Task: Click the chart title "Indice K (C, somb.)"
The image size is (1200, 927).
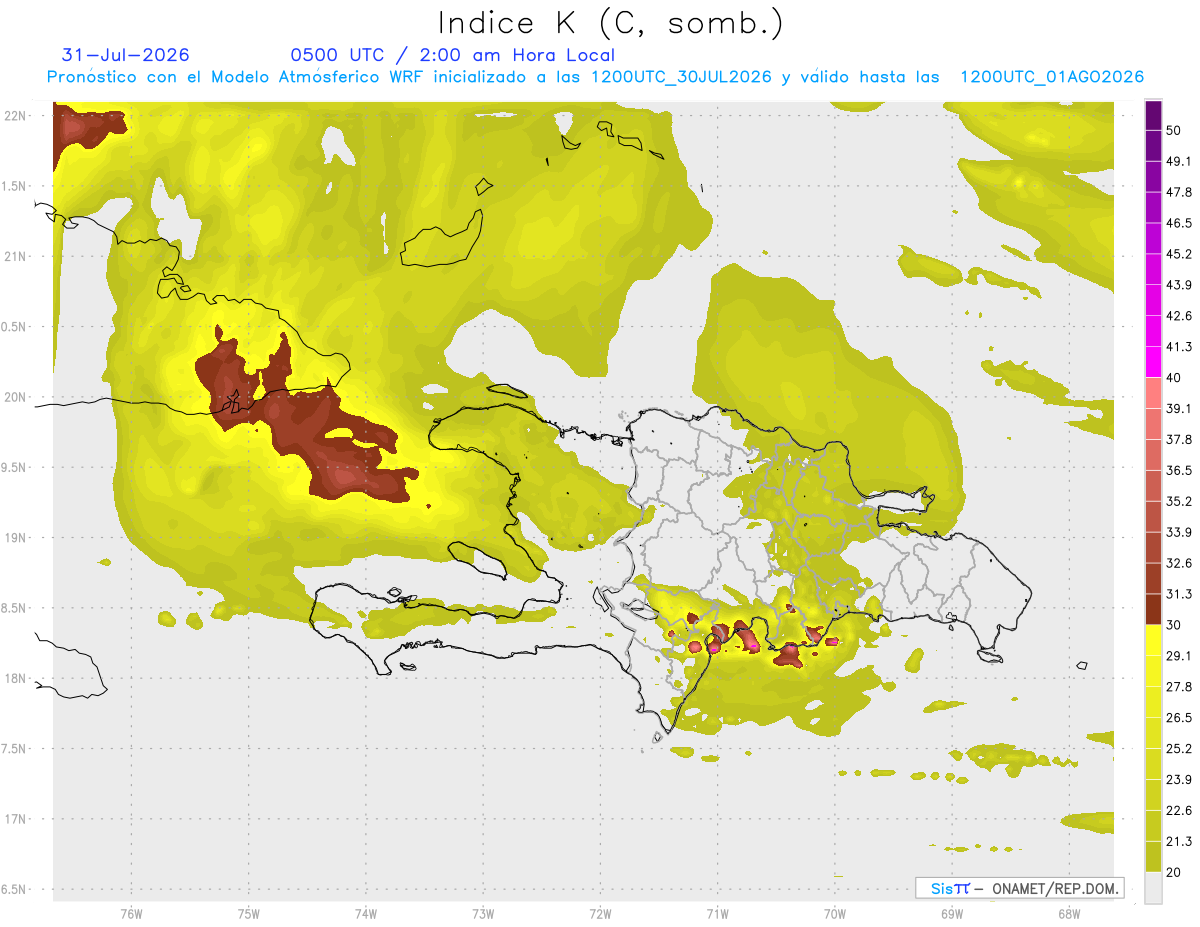Action: [x=610, y=23]
